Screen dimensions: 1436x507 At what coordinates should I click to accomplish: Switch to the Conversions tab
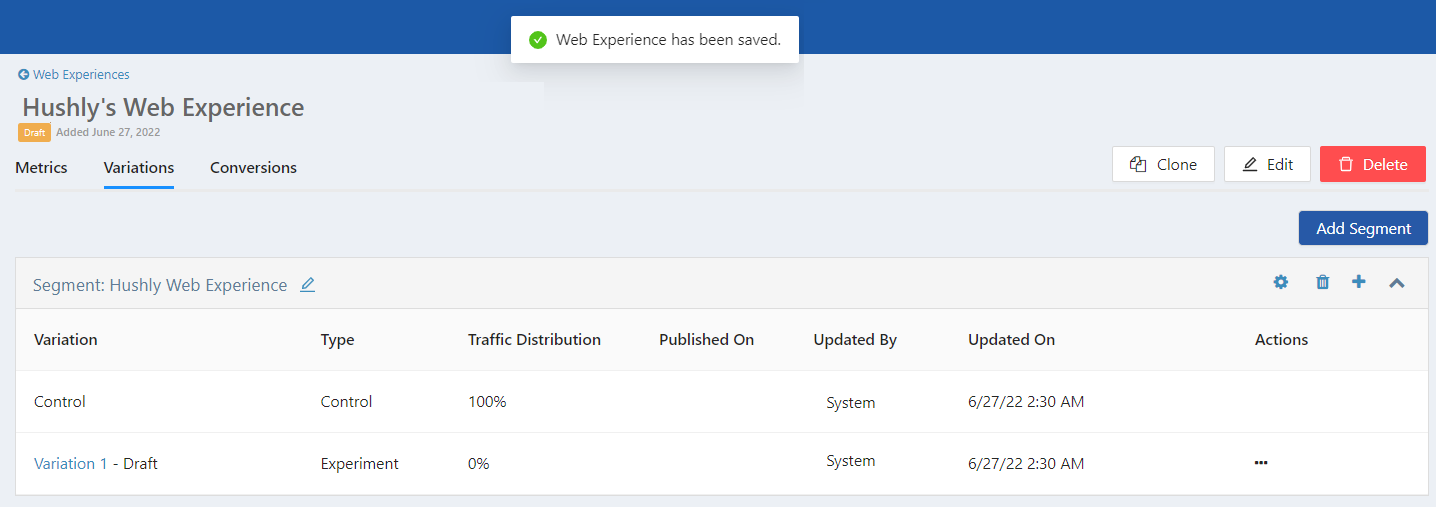pos(253,167)
